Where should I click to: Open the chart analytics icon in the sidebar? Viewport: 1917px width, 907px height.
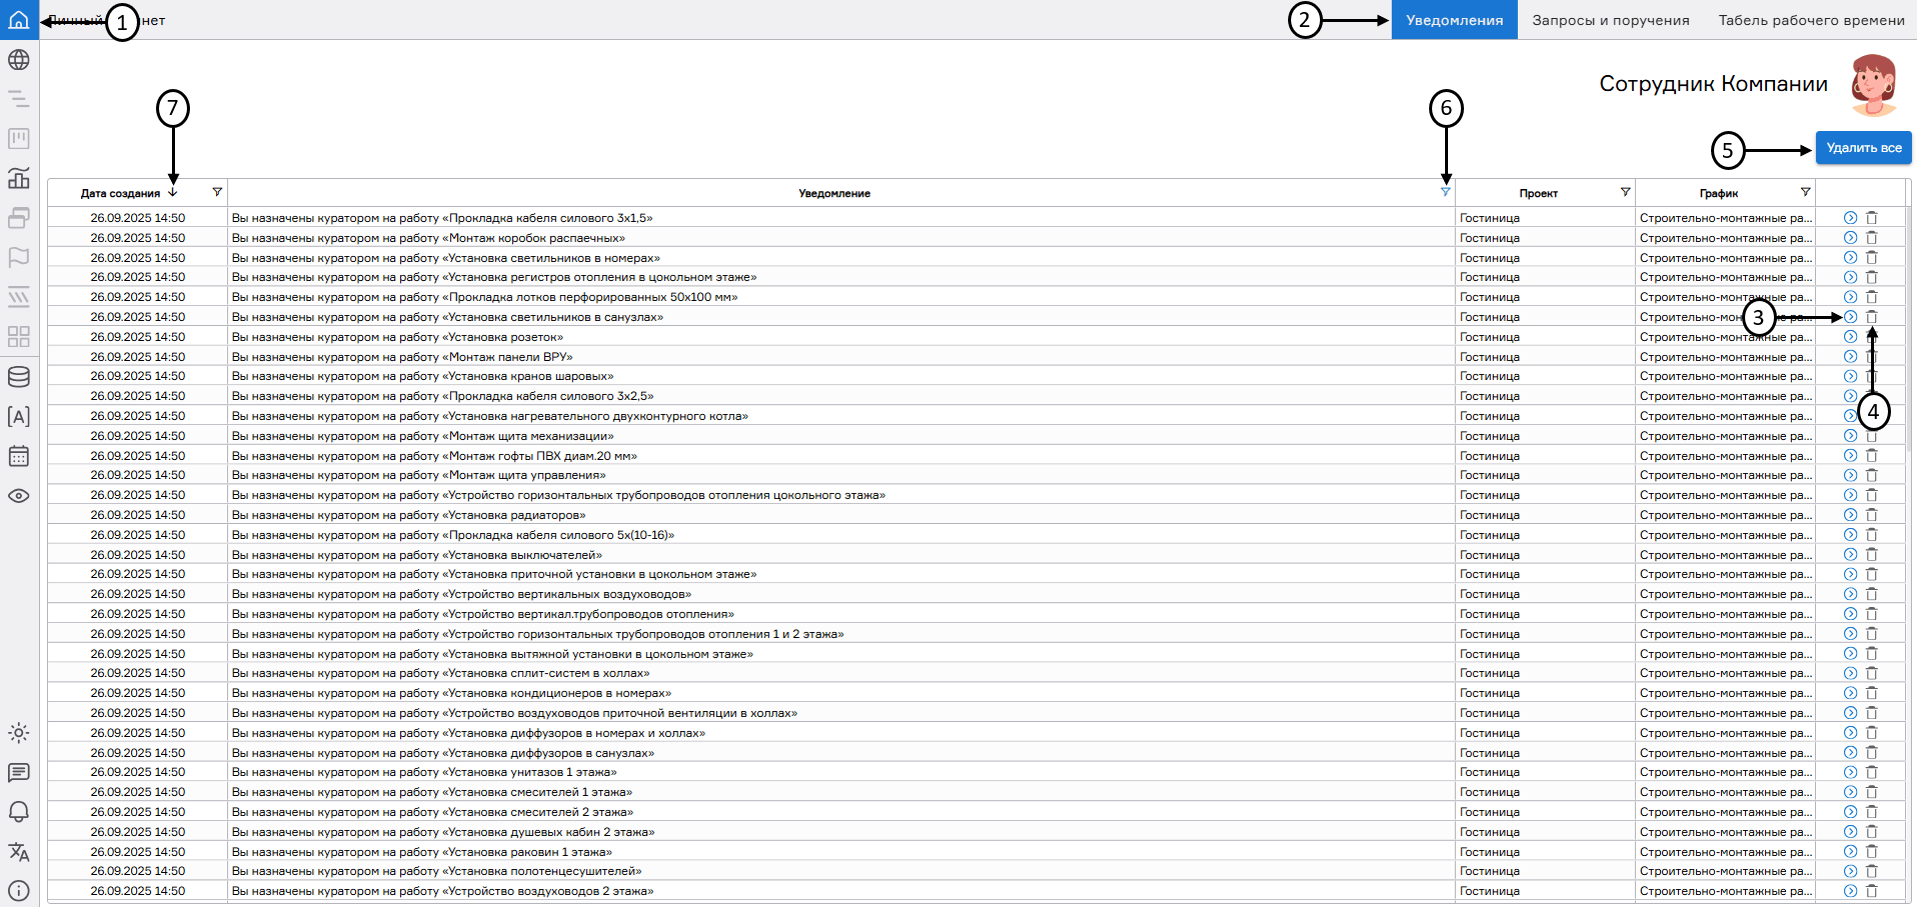coord(19,178)
